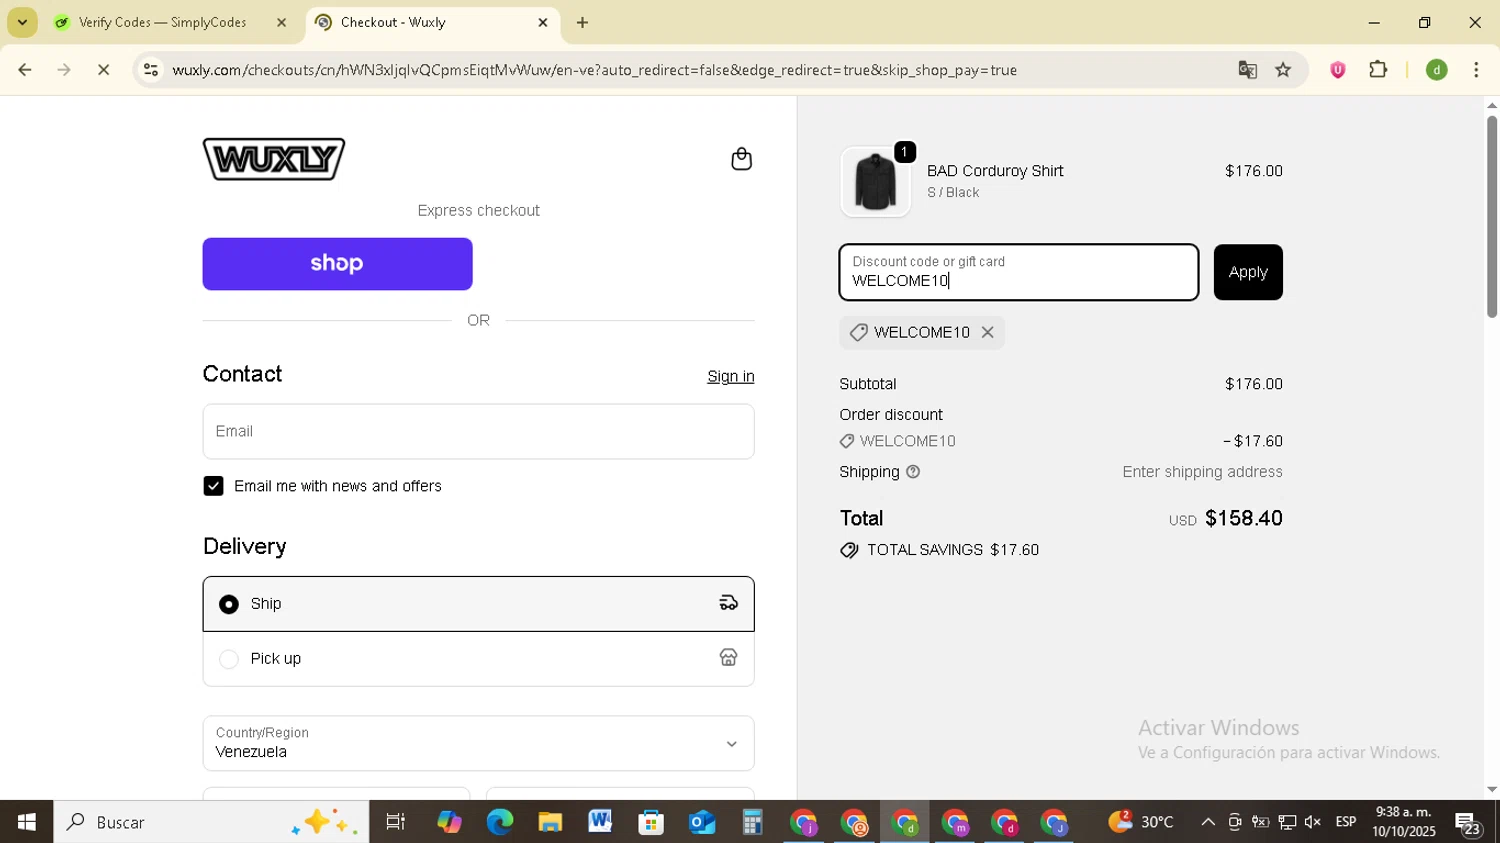Open the notification center
The height and width of the screenshot is (843, 1500).
tap(1468, 823)
